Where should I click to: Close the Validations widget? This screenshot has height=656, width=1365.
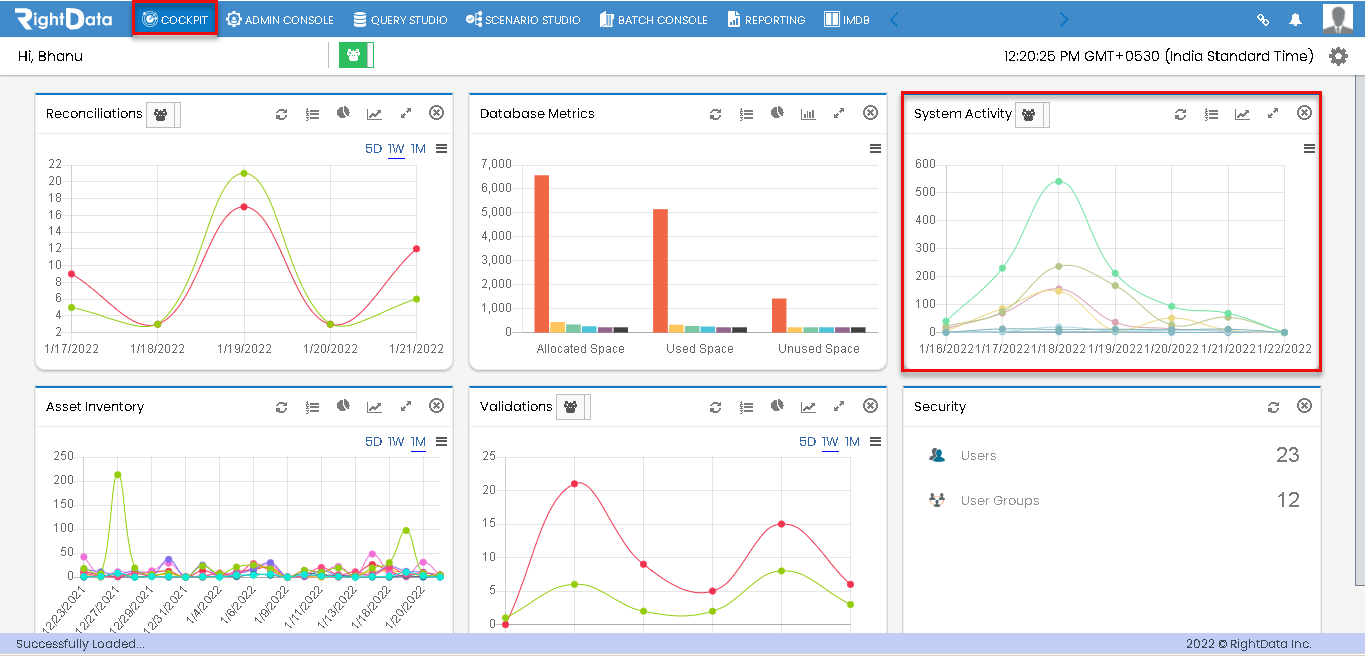point(870,406)
